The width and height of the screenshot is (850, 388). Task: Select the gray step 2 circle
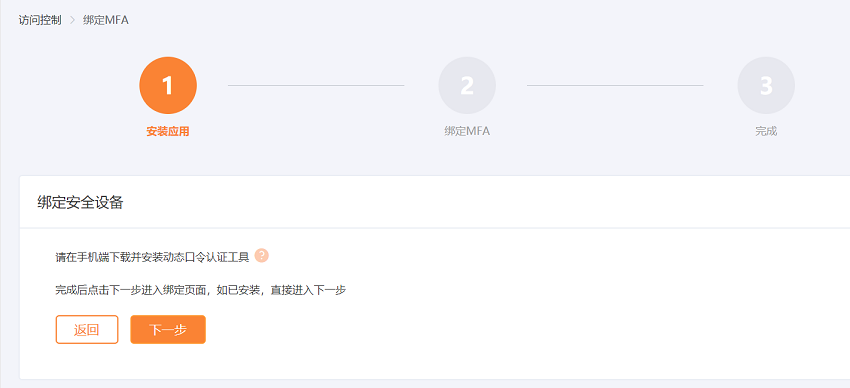coord(467,86)
